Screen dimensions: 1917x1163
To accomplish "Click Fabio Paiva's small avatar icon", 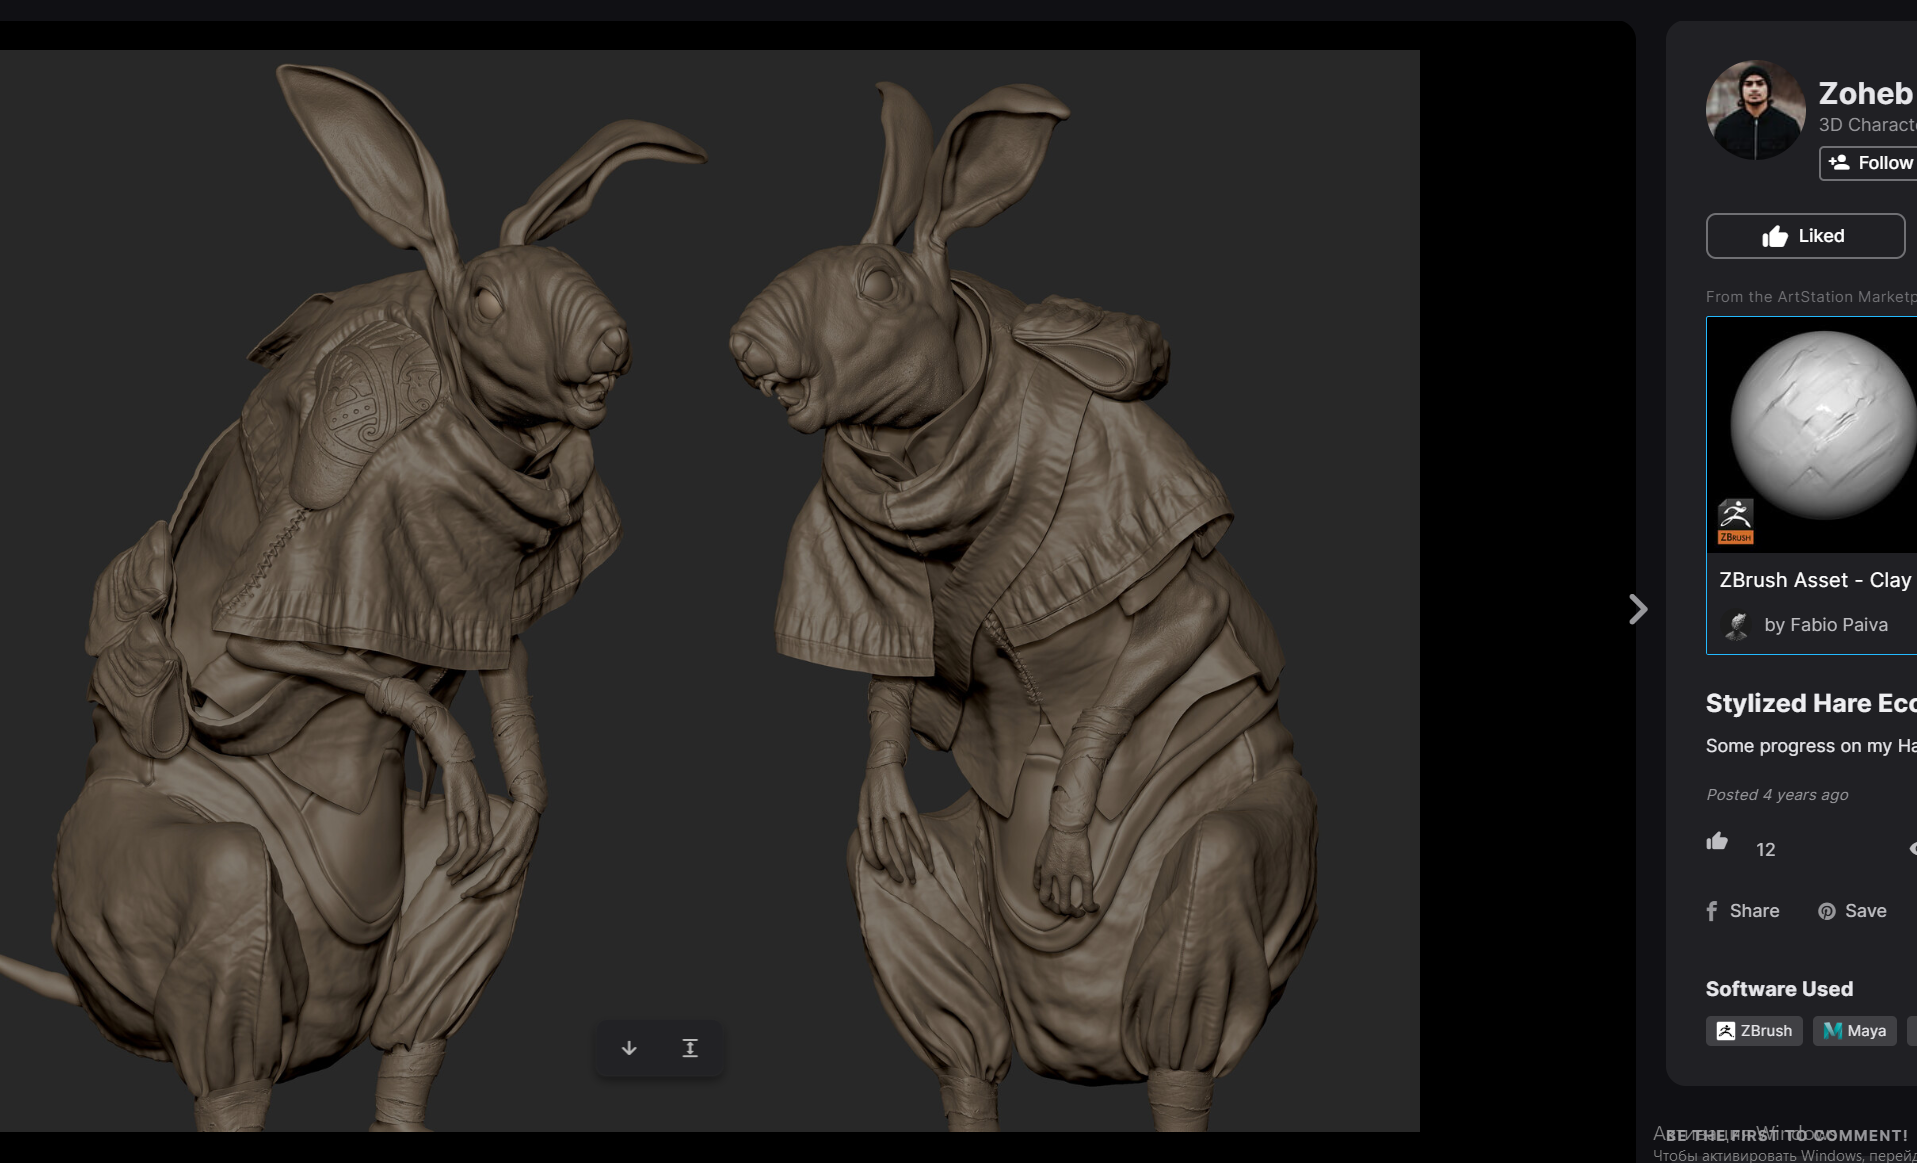I will coord(1737,625).
